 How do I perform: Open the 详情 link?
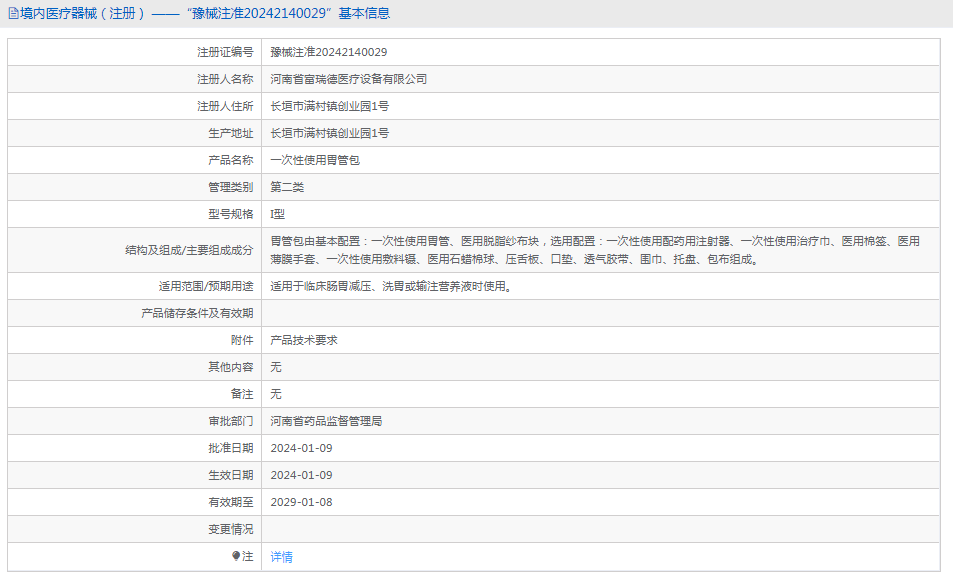(281, 556)
